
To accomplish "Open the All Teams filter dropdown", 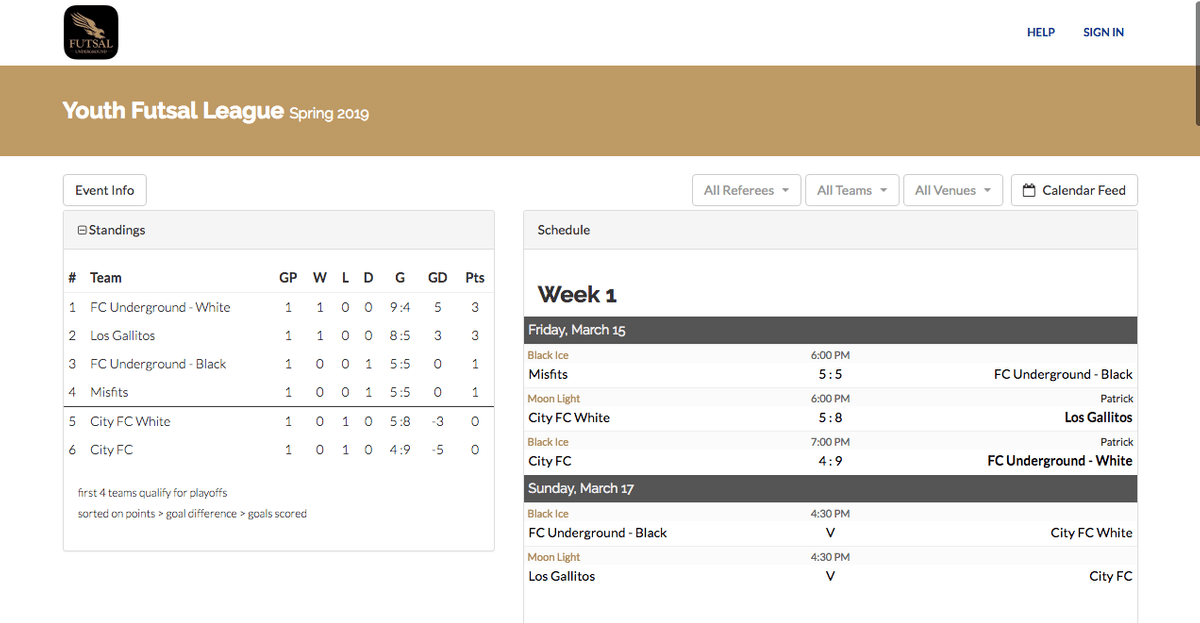I will [852, 190].
